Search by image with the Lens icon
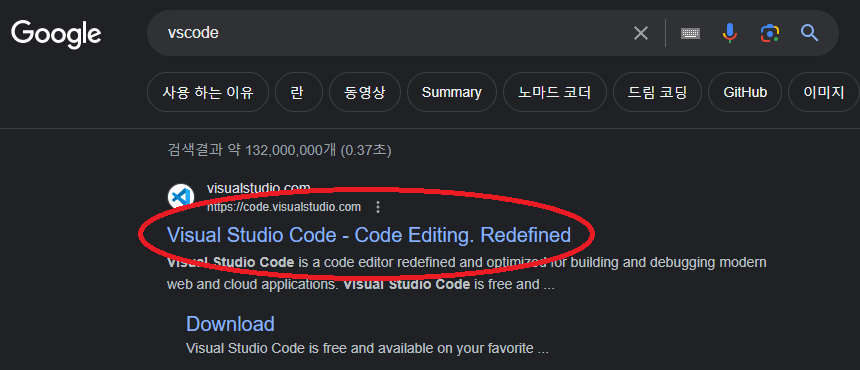Viewport: 860px width, 370px height. tap(770, 33)
